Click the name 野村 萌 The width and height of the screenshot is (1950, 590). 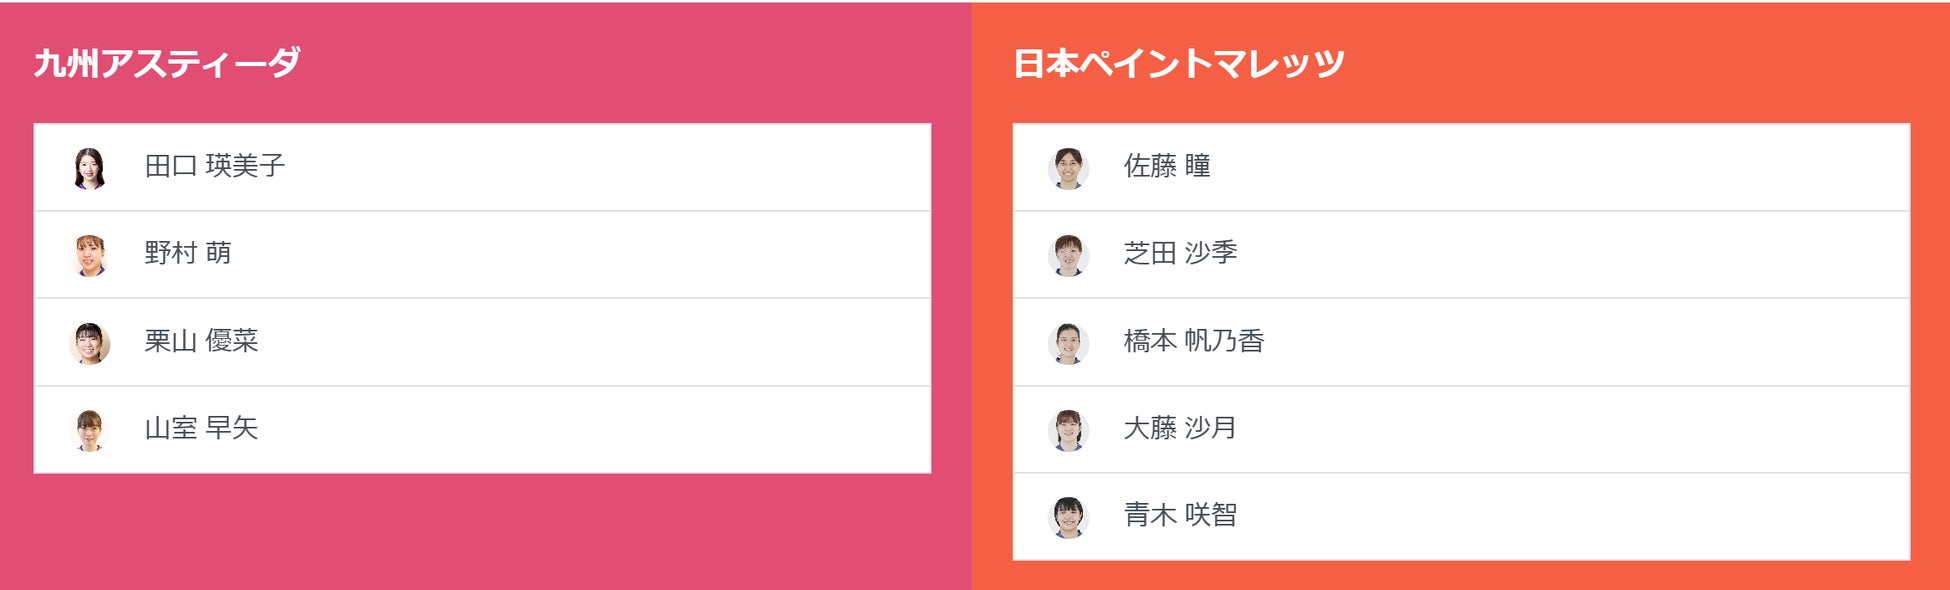click(x=188, y=253)
